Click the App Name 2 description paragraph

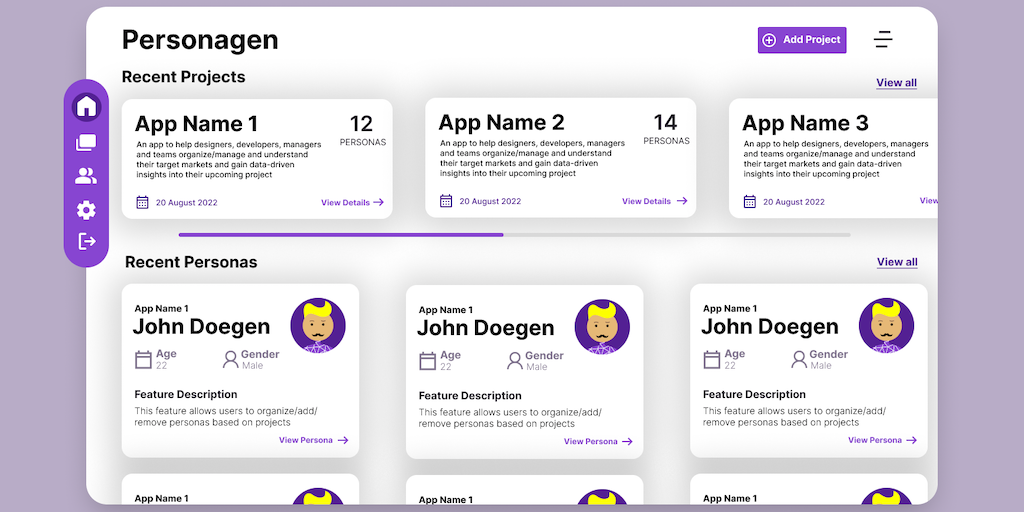(x=532, y=158)
